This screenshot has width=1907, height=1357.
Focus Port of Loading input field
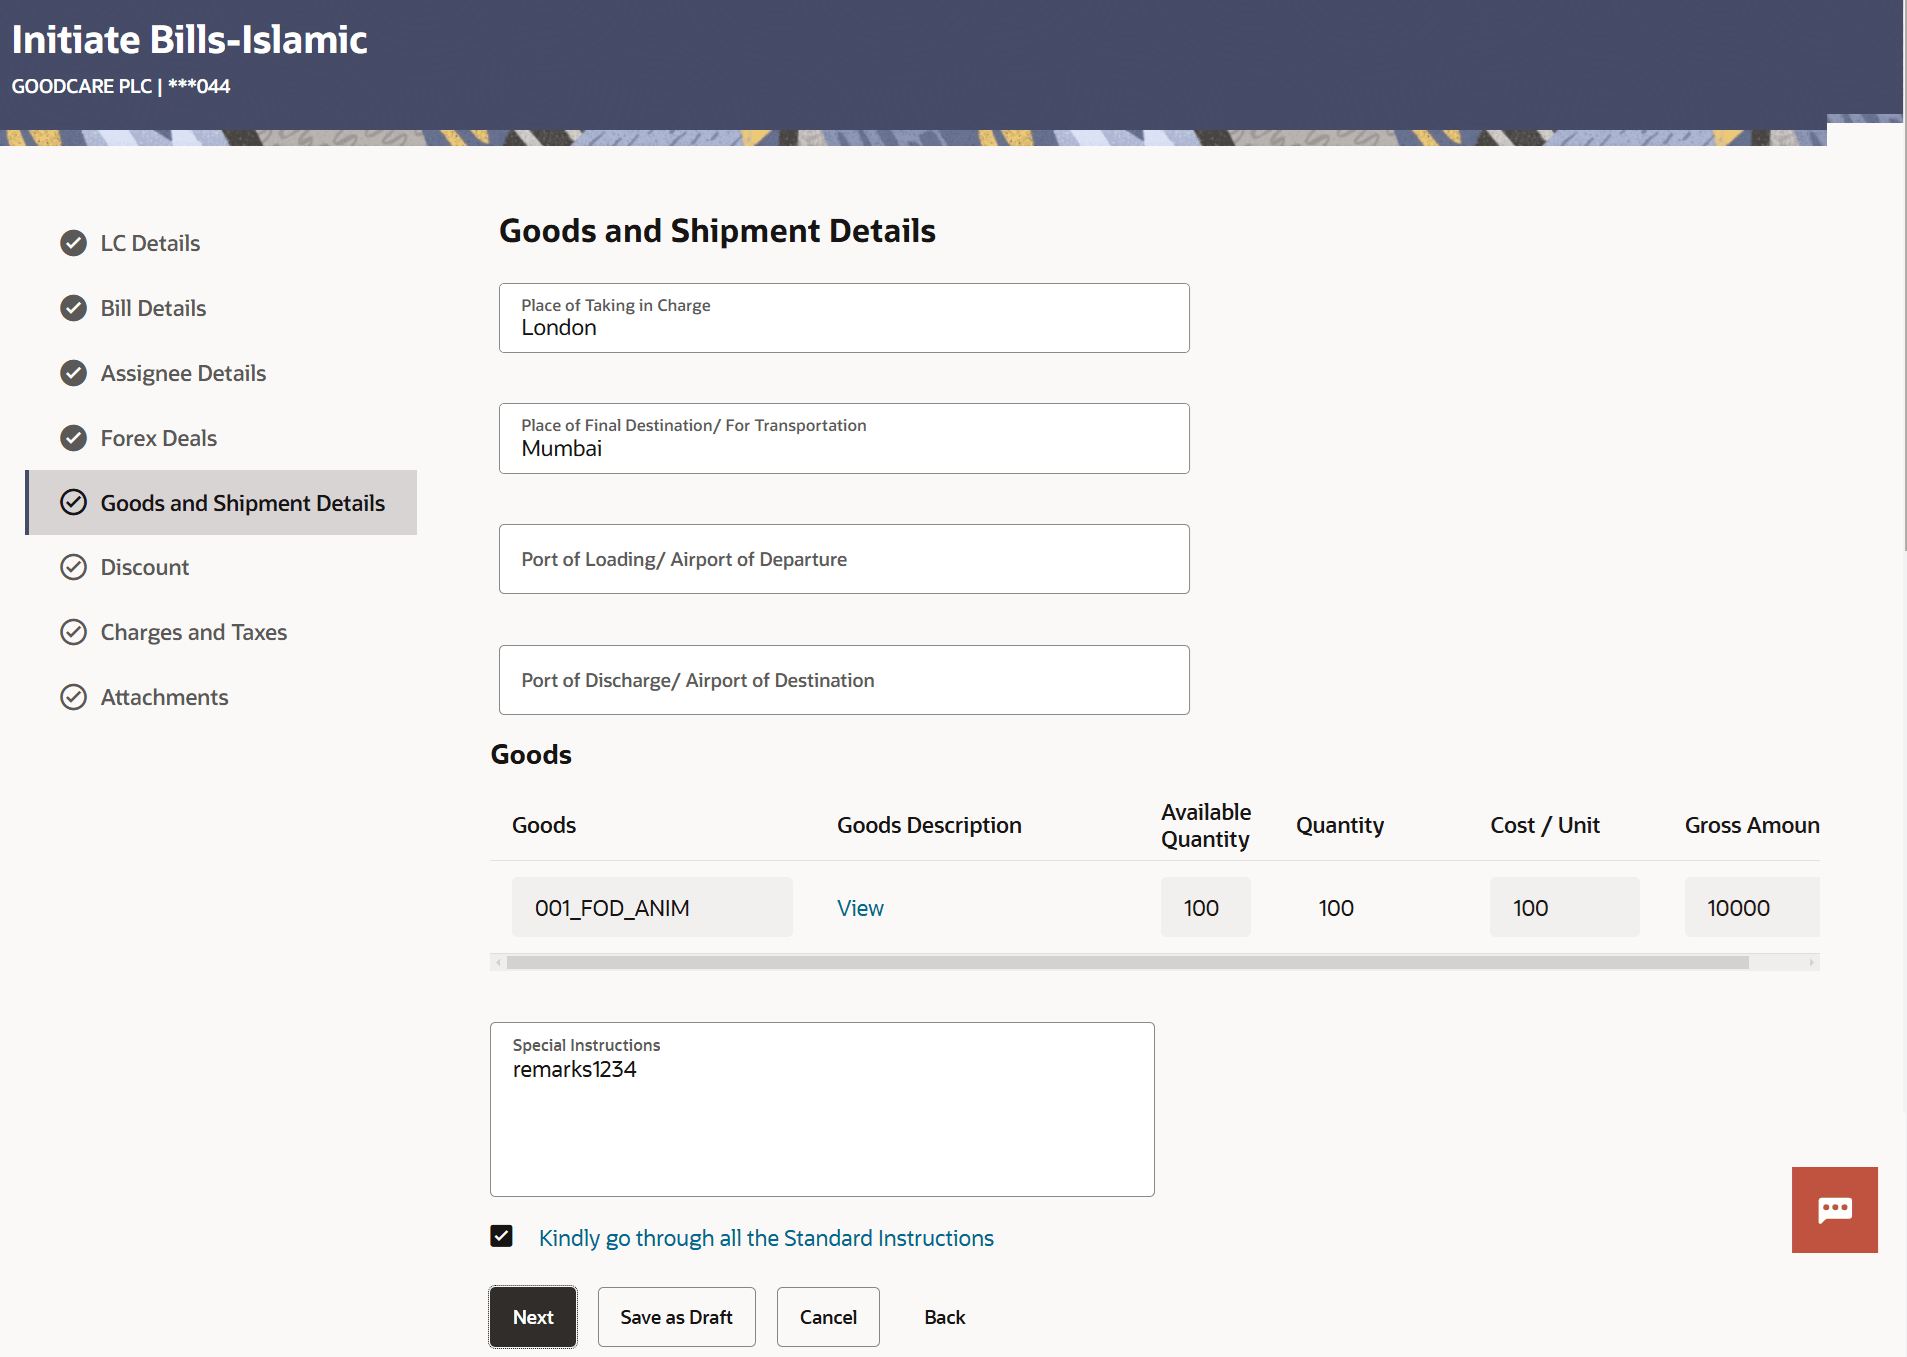click(x=844, y=559)
